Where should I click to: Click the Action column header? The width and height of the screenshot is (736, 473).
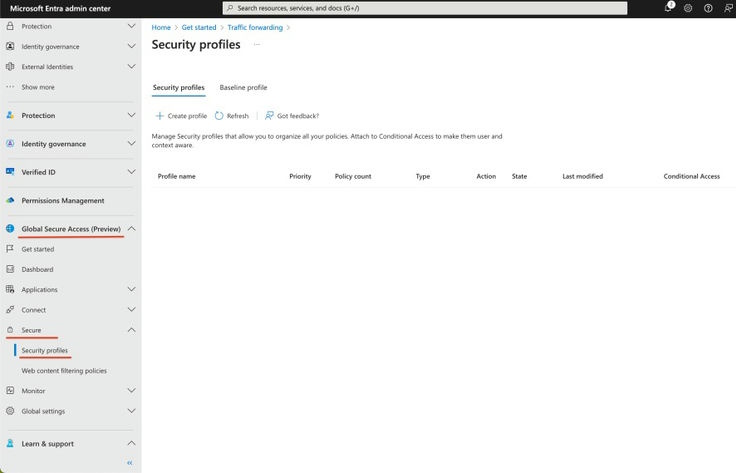[486, 176]
